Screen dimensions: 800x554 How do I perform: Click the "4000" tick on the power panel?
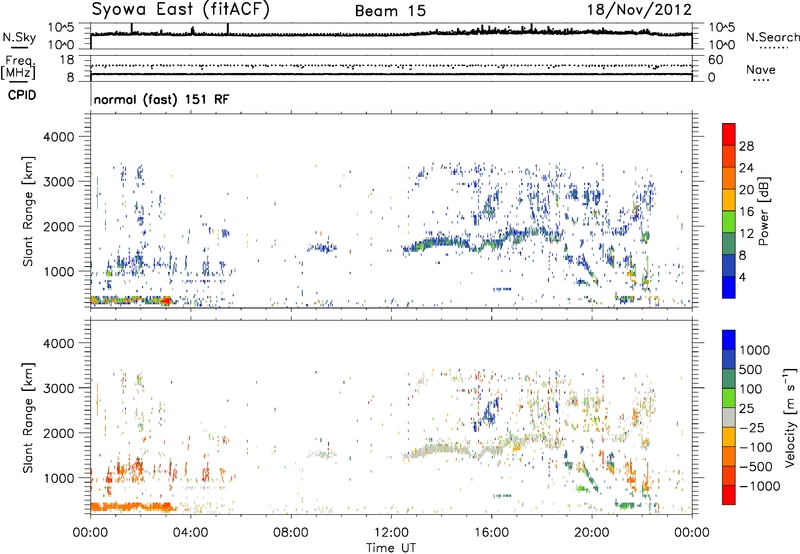tap(58, 137)
